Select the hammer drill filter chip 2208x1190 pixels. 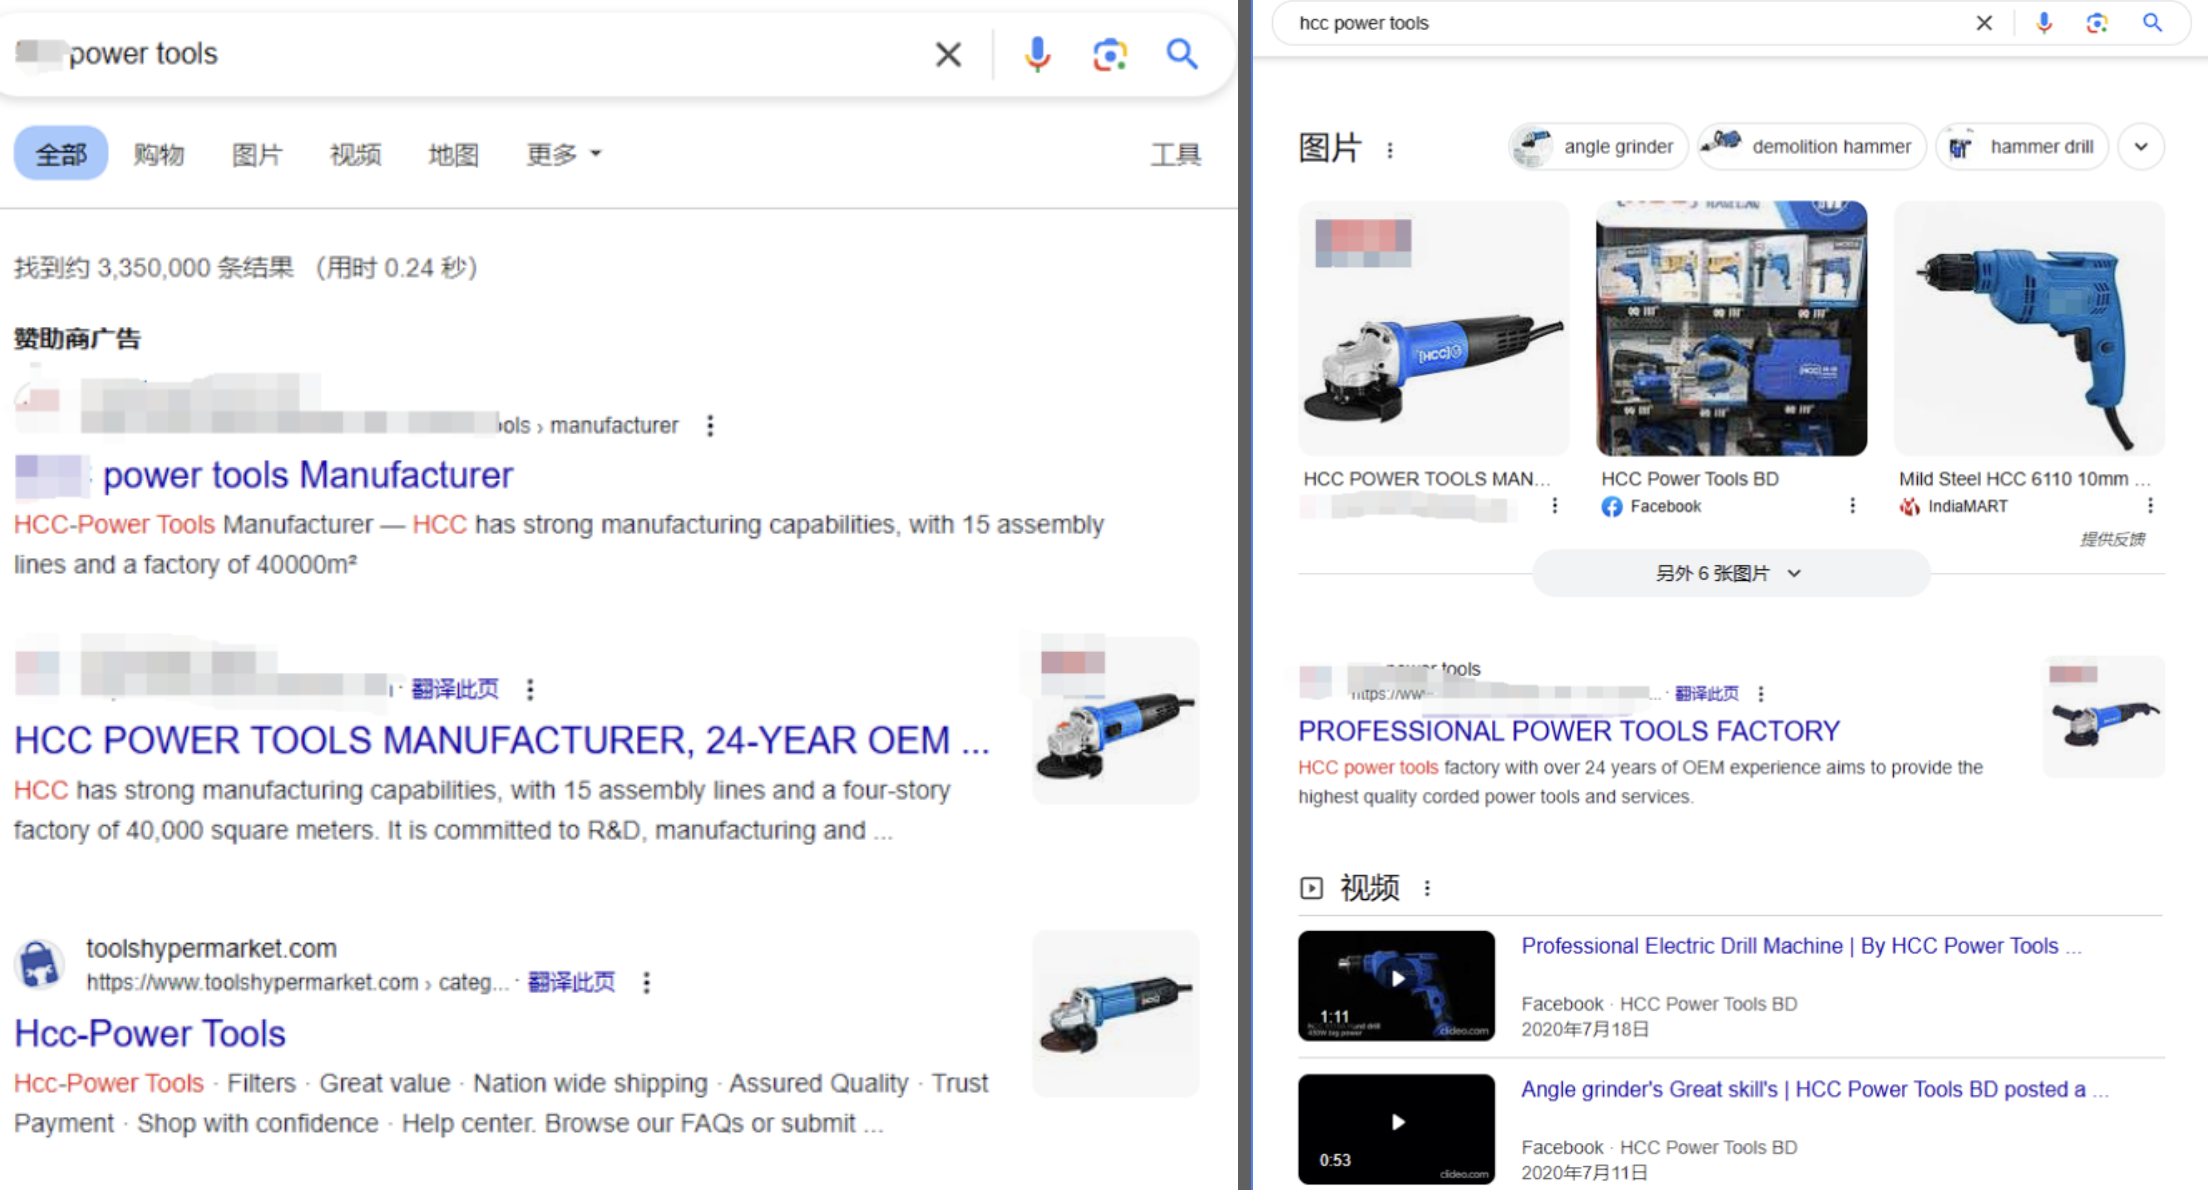coord(2022,147)
